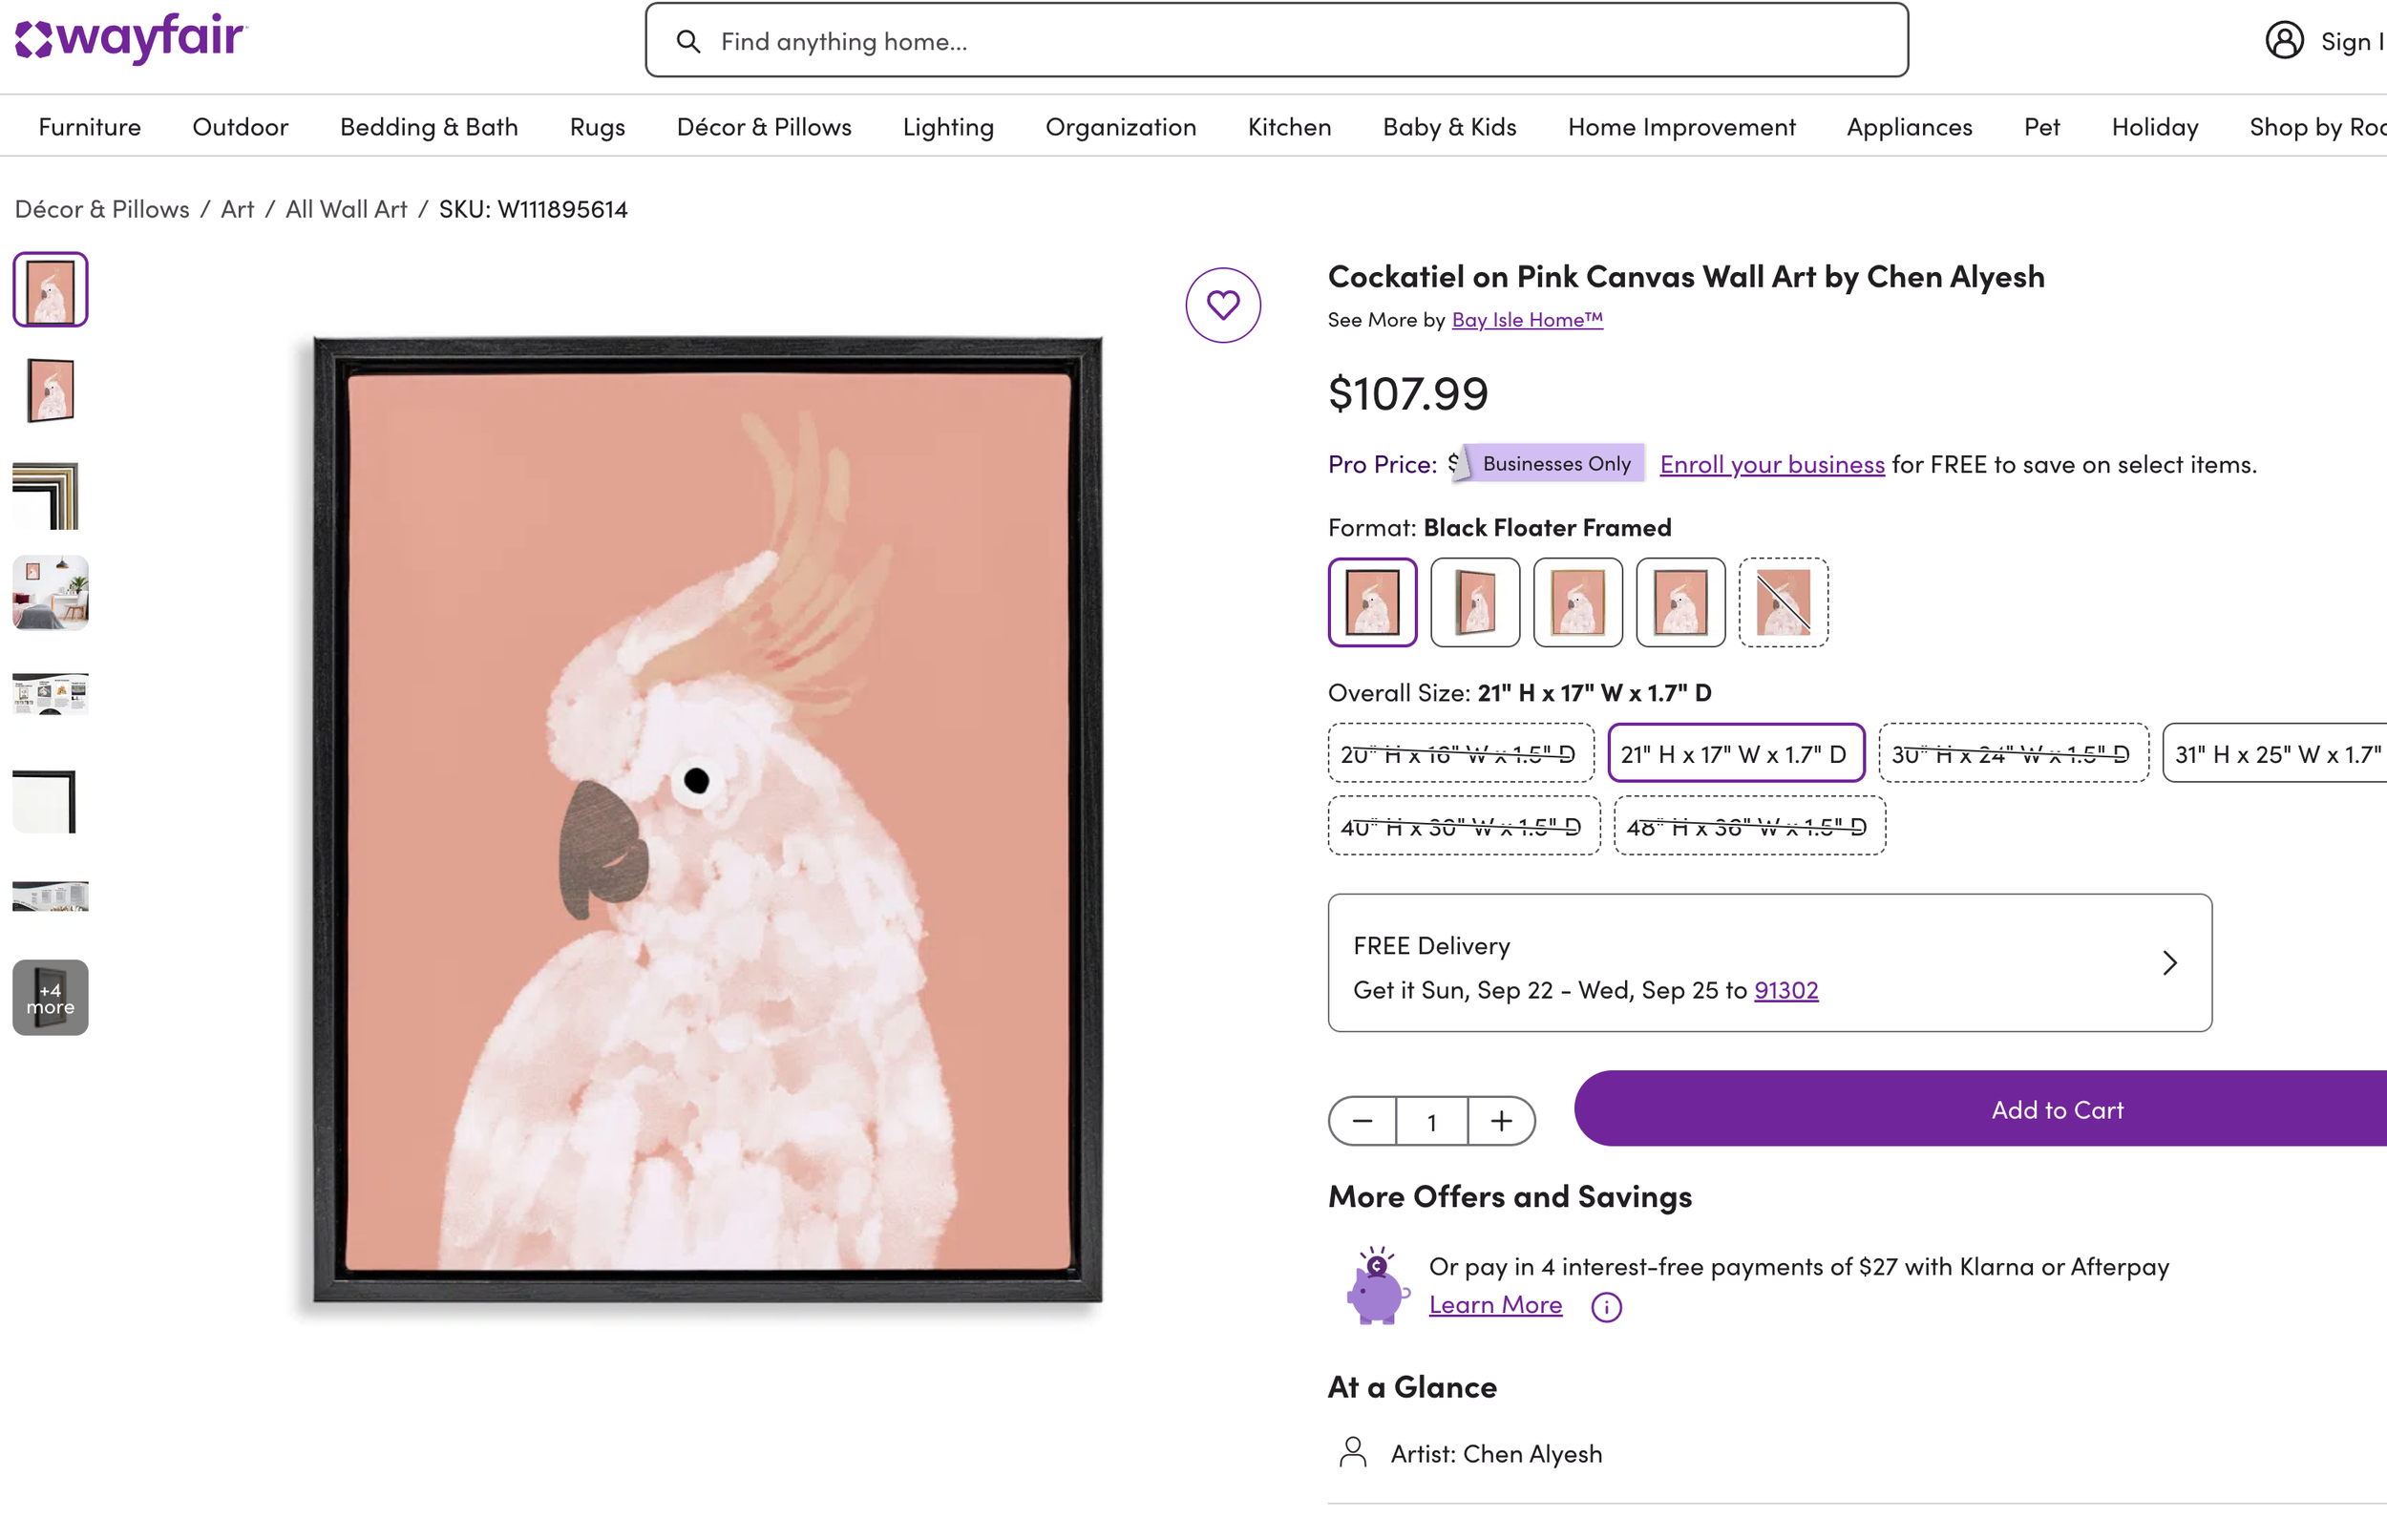Screen dimensions: 2387x1540
Task: Click the heart save-to-favorites icon
Action: click(1222, 305)
